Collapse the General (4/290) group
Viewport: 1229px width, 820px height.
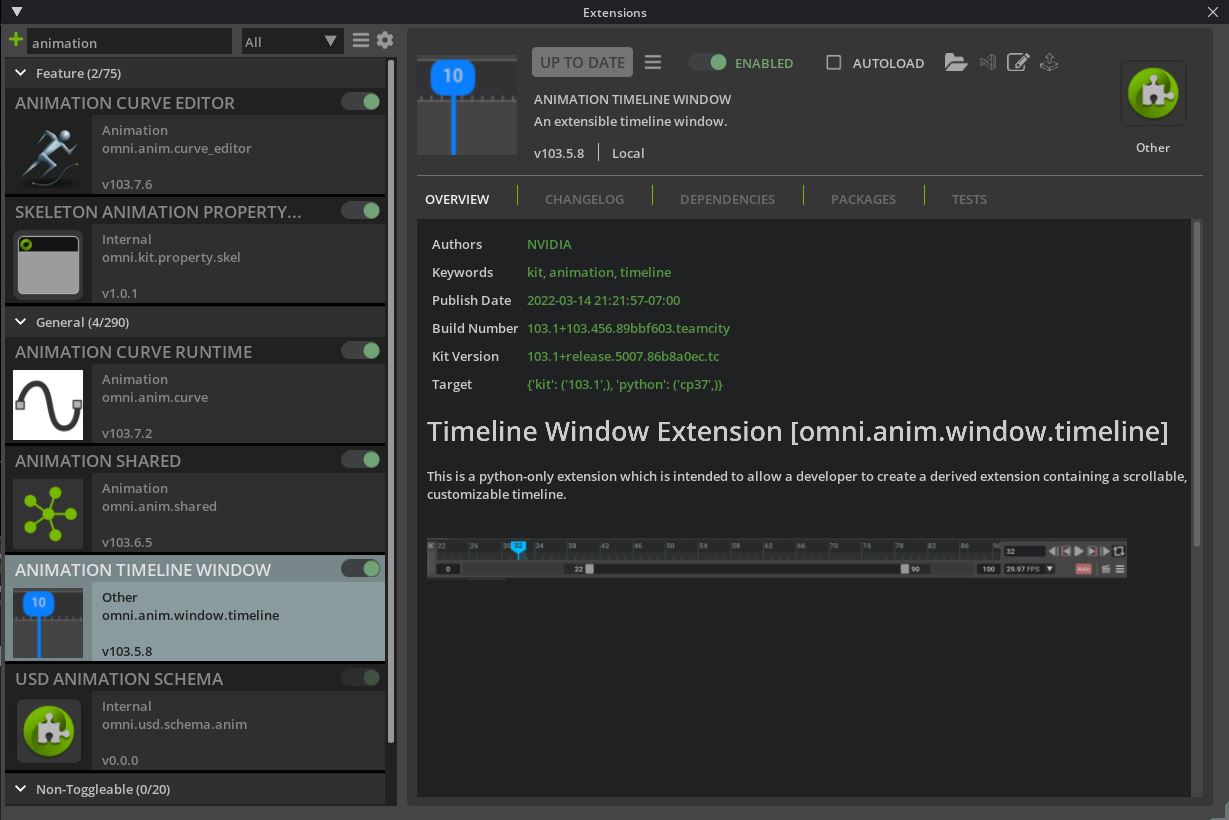21,322
